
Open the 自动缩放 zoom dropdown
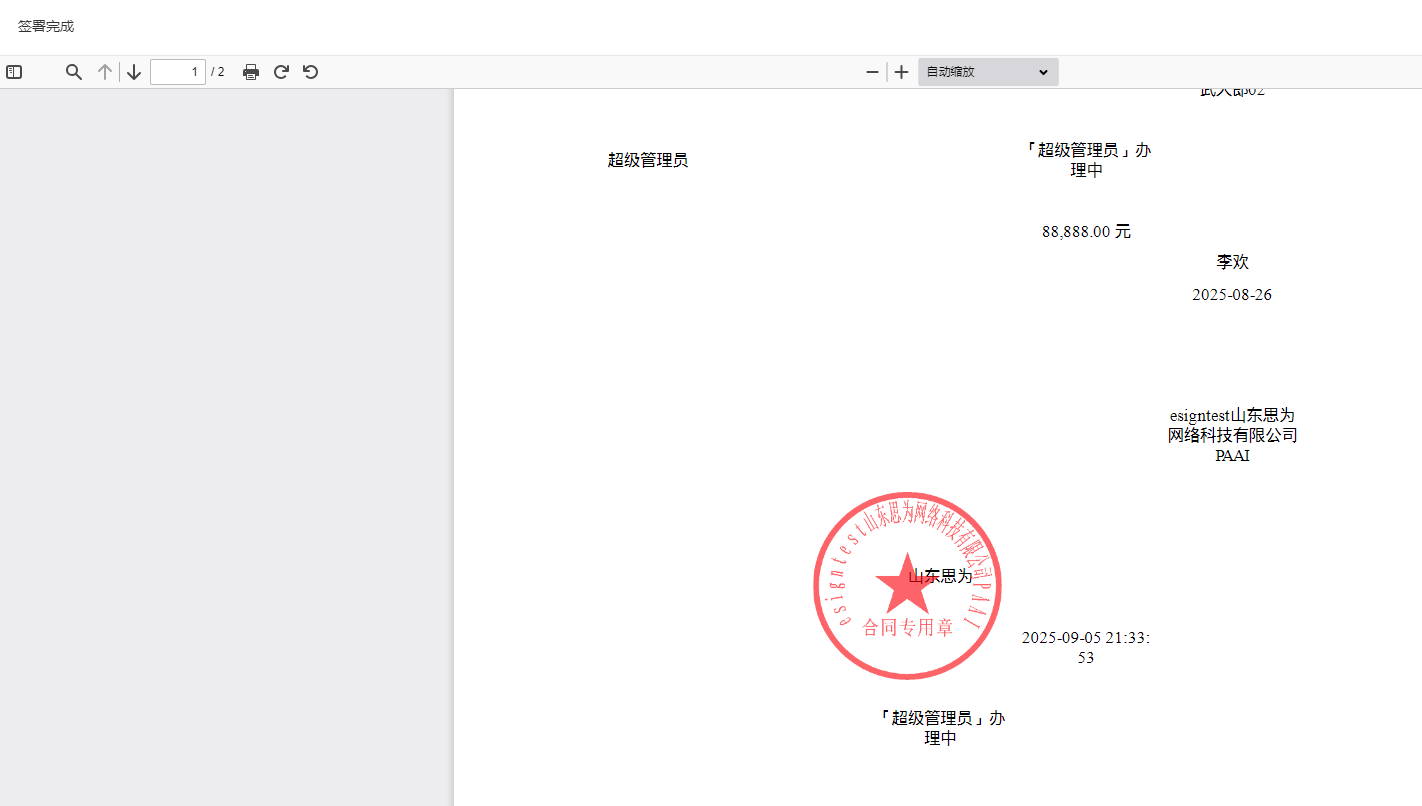pyautogui.click(x=988, y=72)
